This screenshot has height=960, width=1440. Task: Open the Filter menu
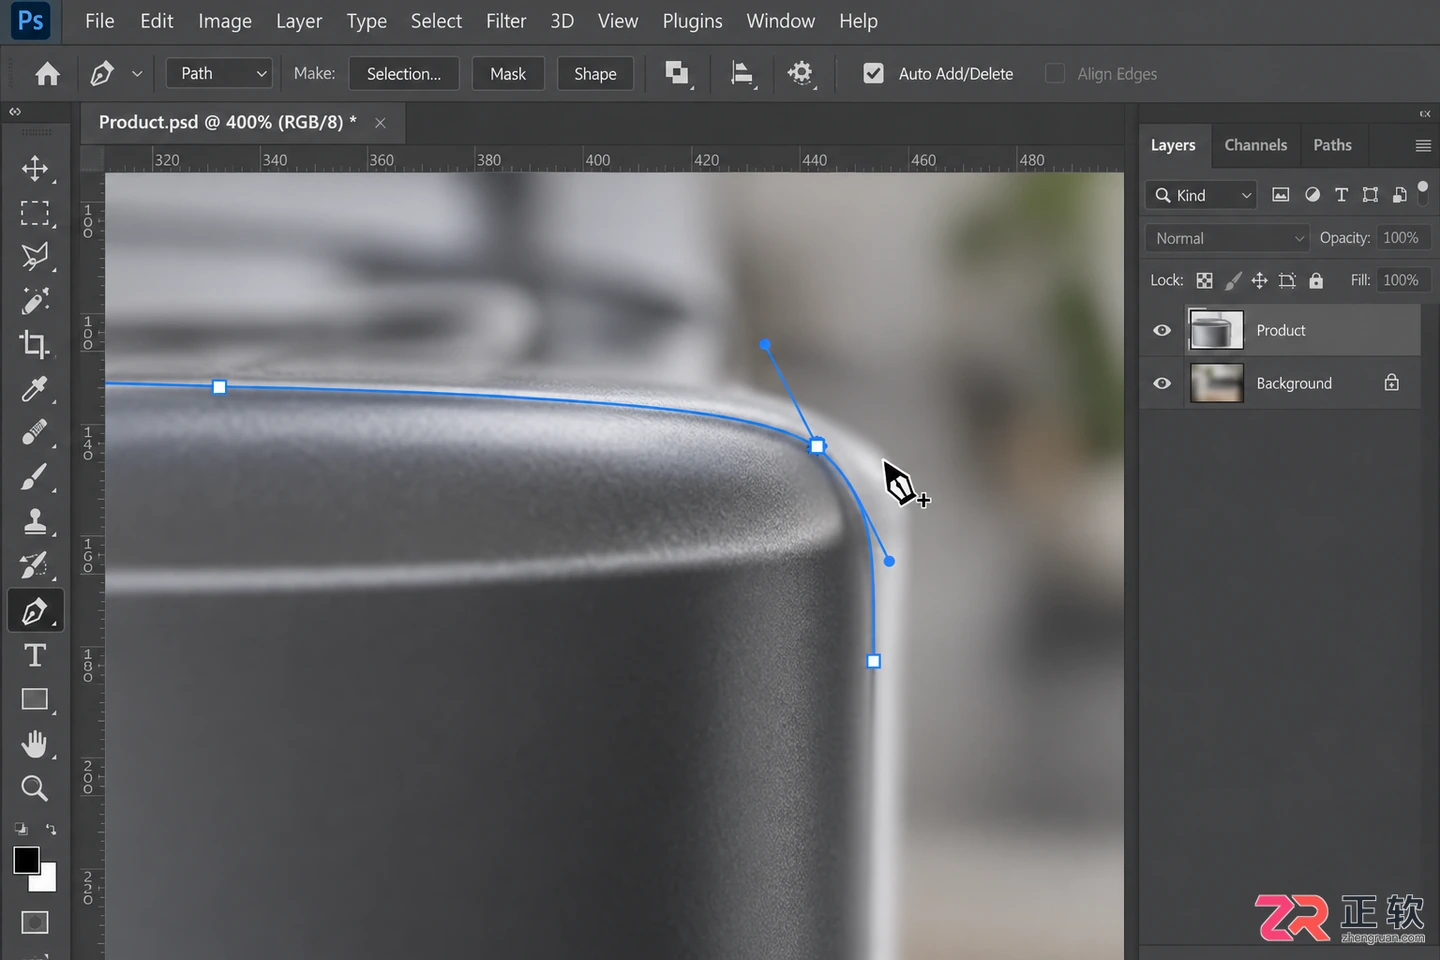(x=506, y=21)
